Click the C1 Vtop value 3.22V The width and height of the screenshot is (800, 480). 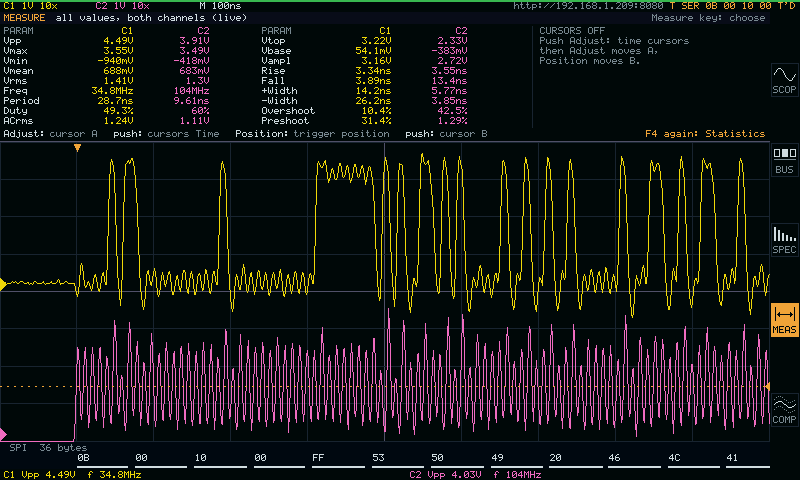376,41
